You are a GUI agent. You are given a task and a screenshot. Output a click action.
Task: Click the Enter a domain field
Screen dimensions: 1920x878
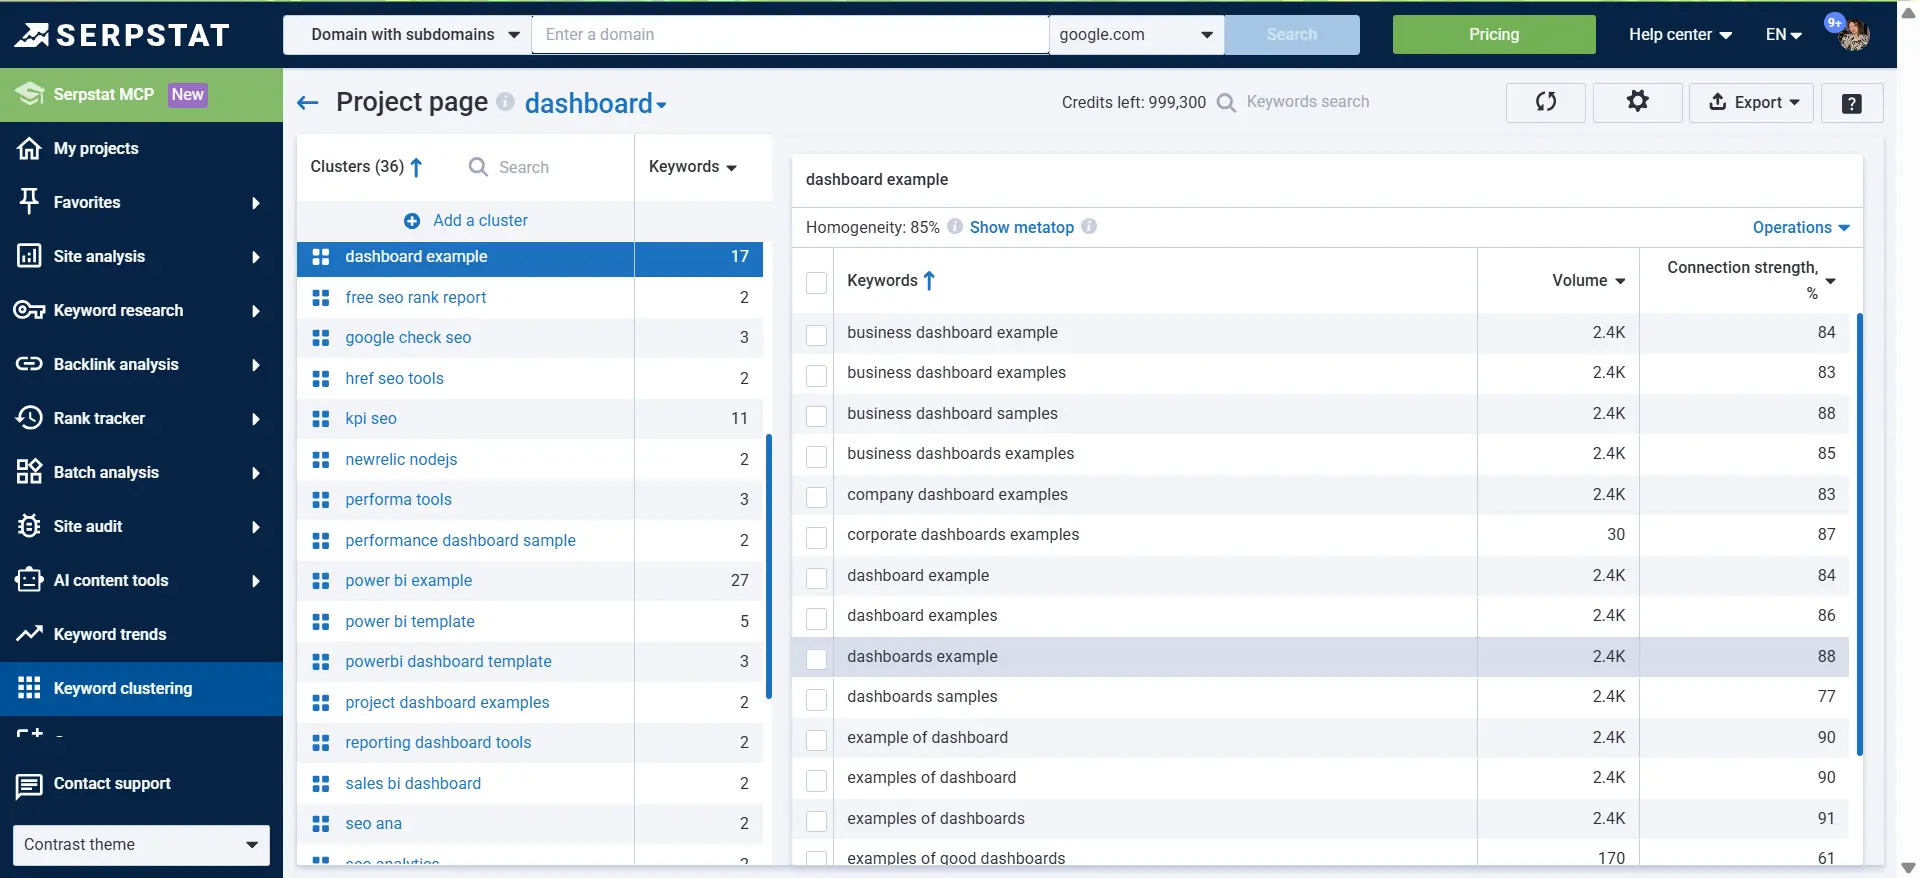(x=790, y=34)
